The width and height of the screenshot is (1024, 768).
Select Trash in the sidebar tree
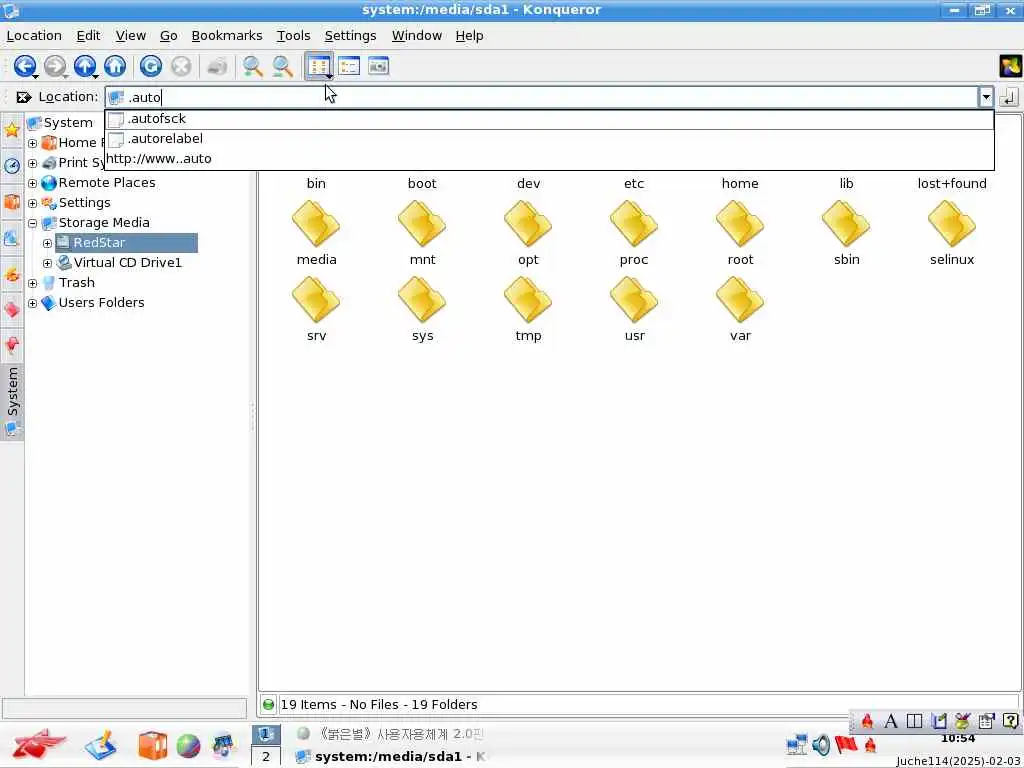[x=76, y=283]
